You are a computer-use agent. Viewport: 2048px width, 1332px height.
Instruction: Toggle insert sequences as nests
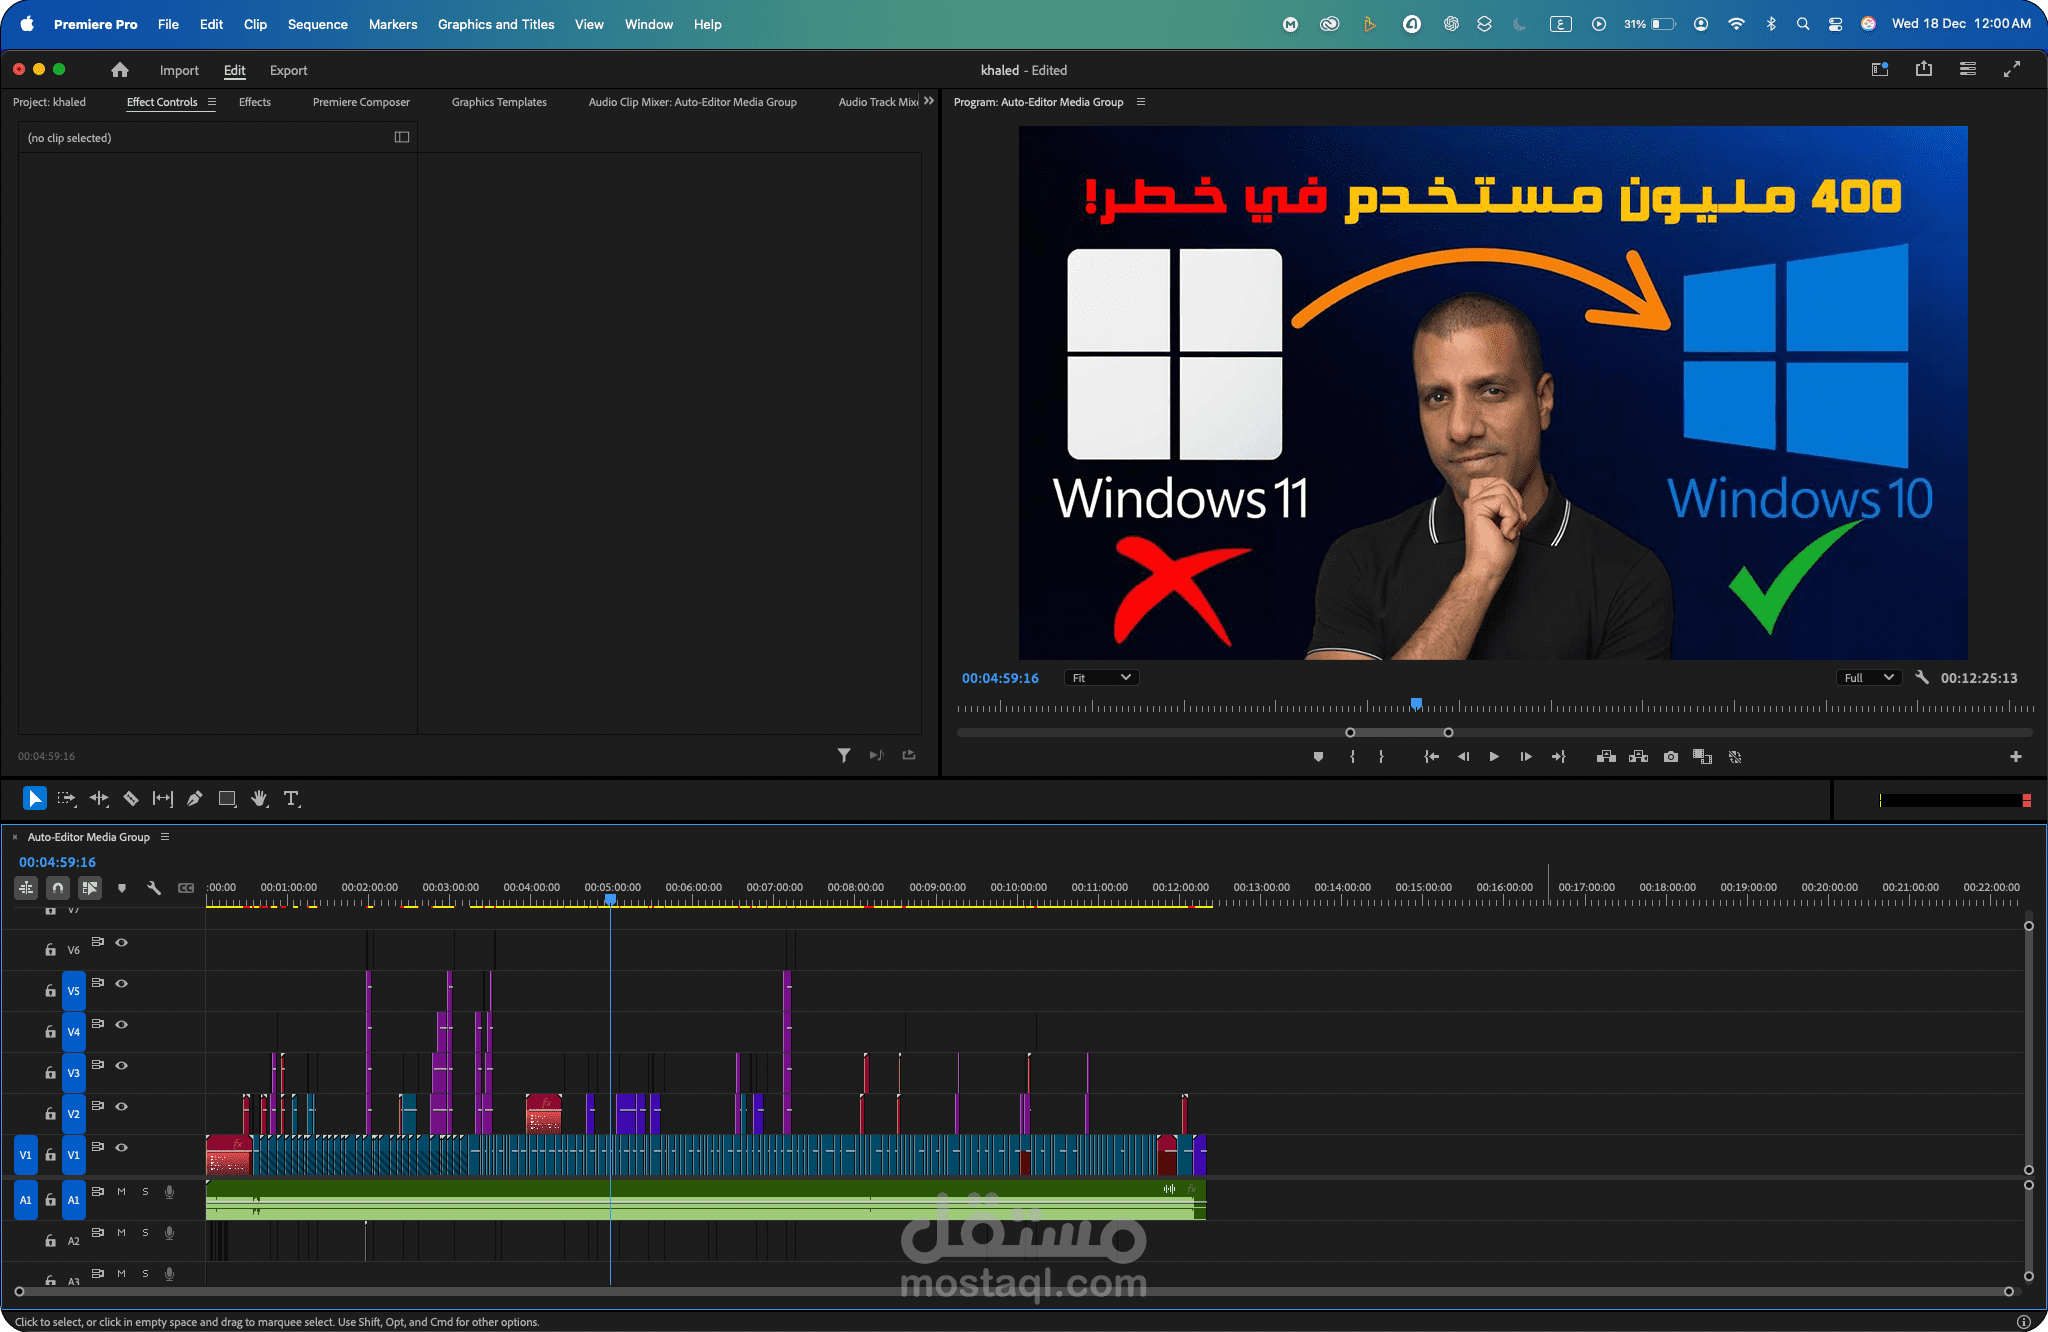point(26,887)
